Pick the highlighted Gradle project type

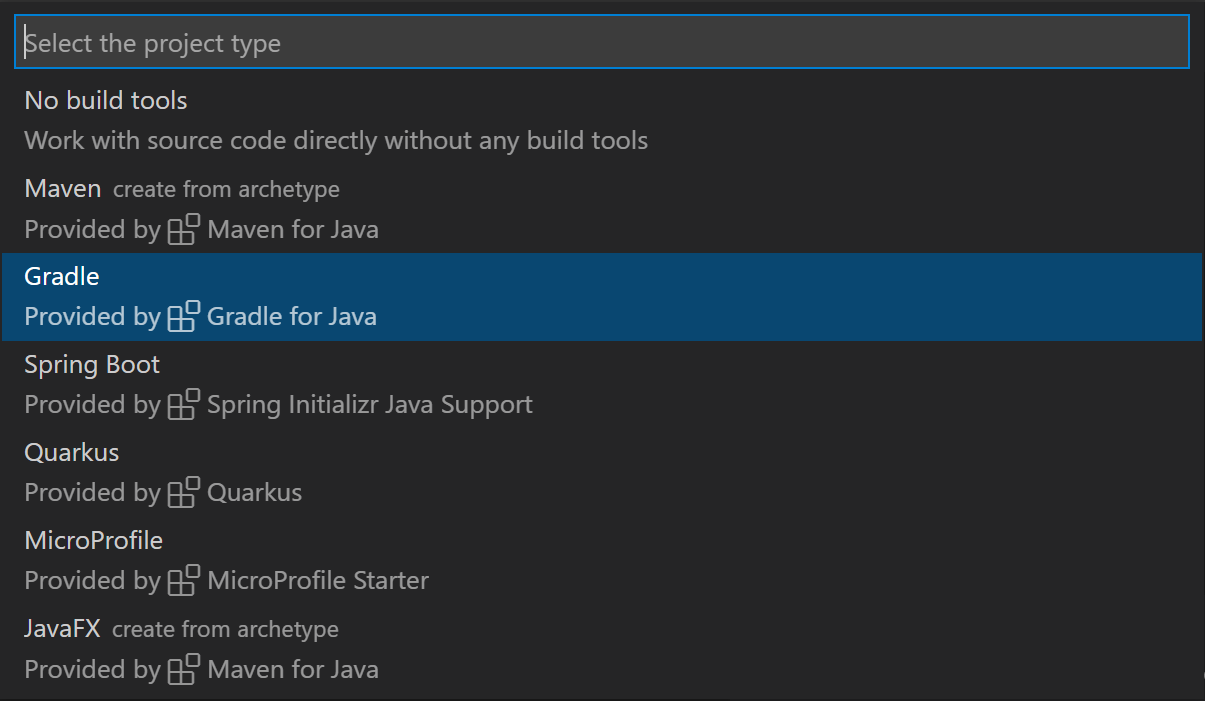pos(62,276)
